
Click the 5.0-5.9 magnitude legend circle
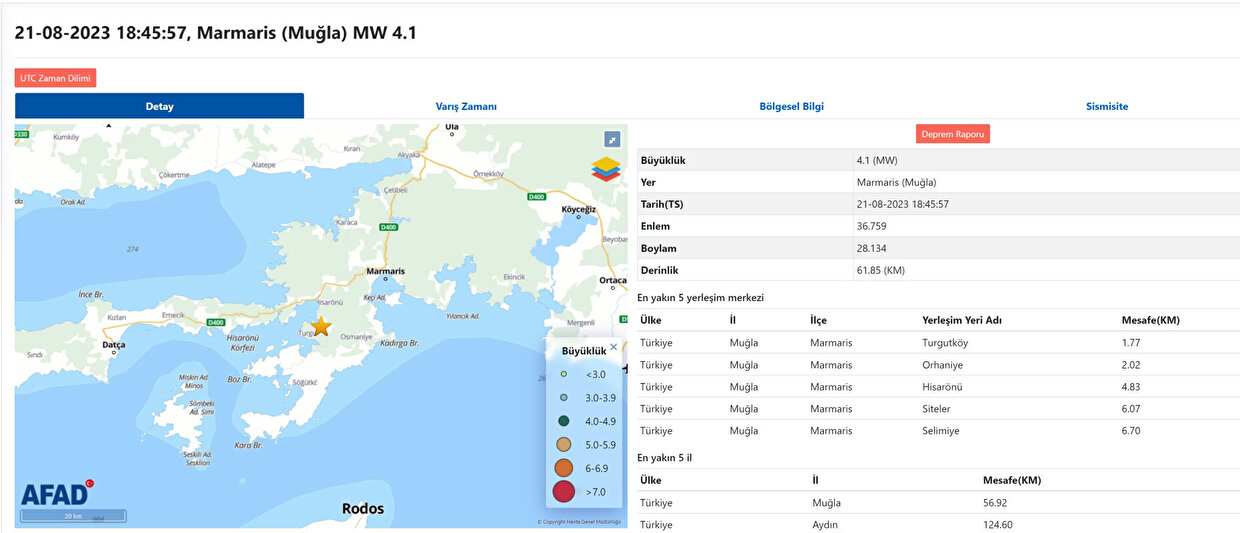(x=564, y=444)
